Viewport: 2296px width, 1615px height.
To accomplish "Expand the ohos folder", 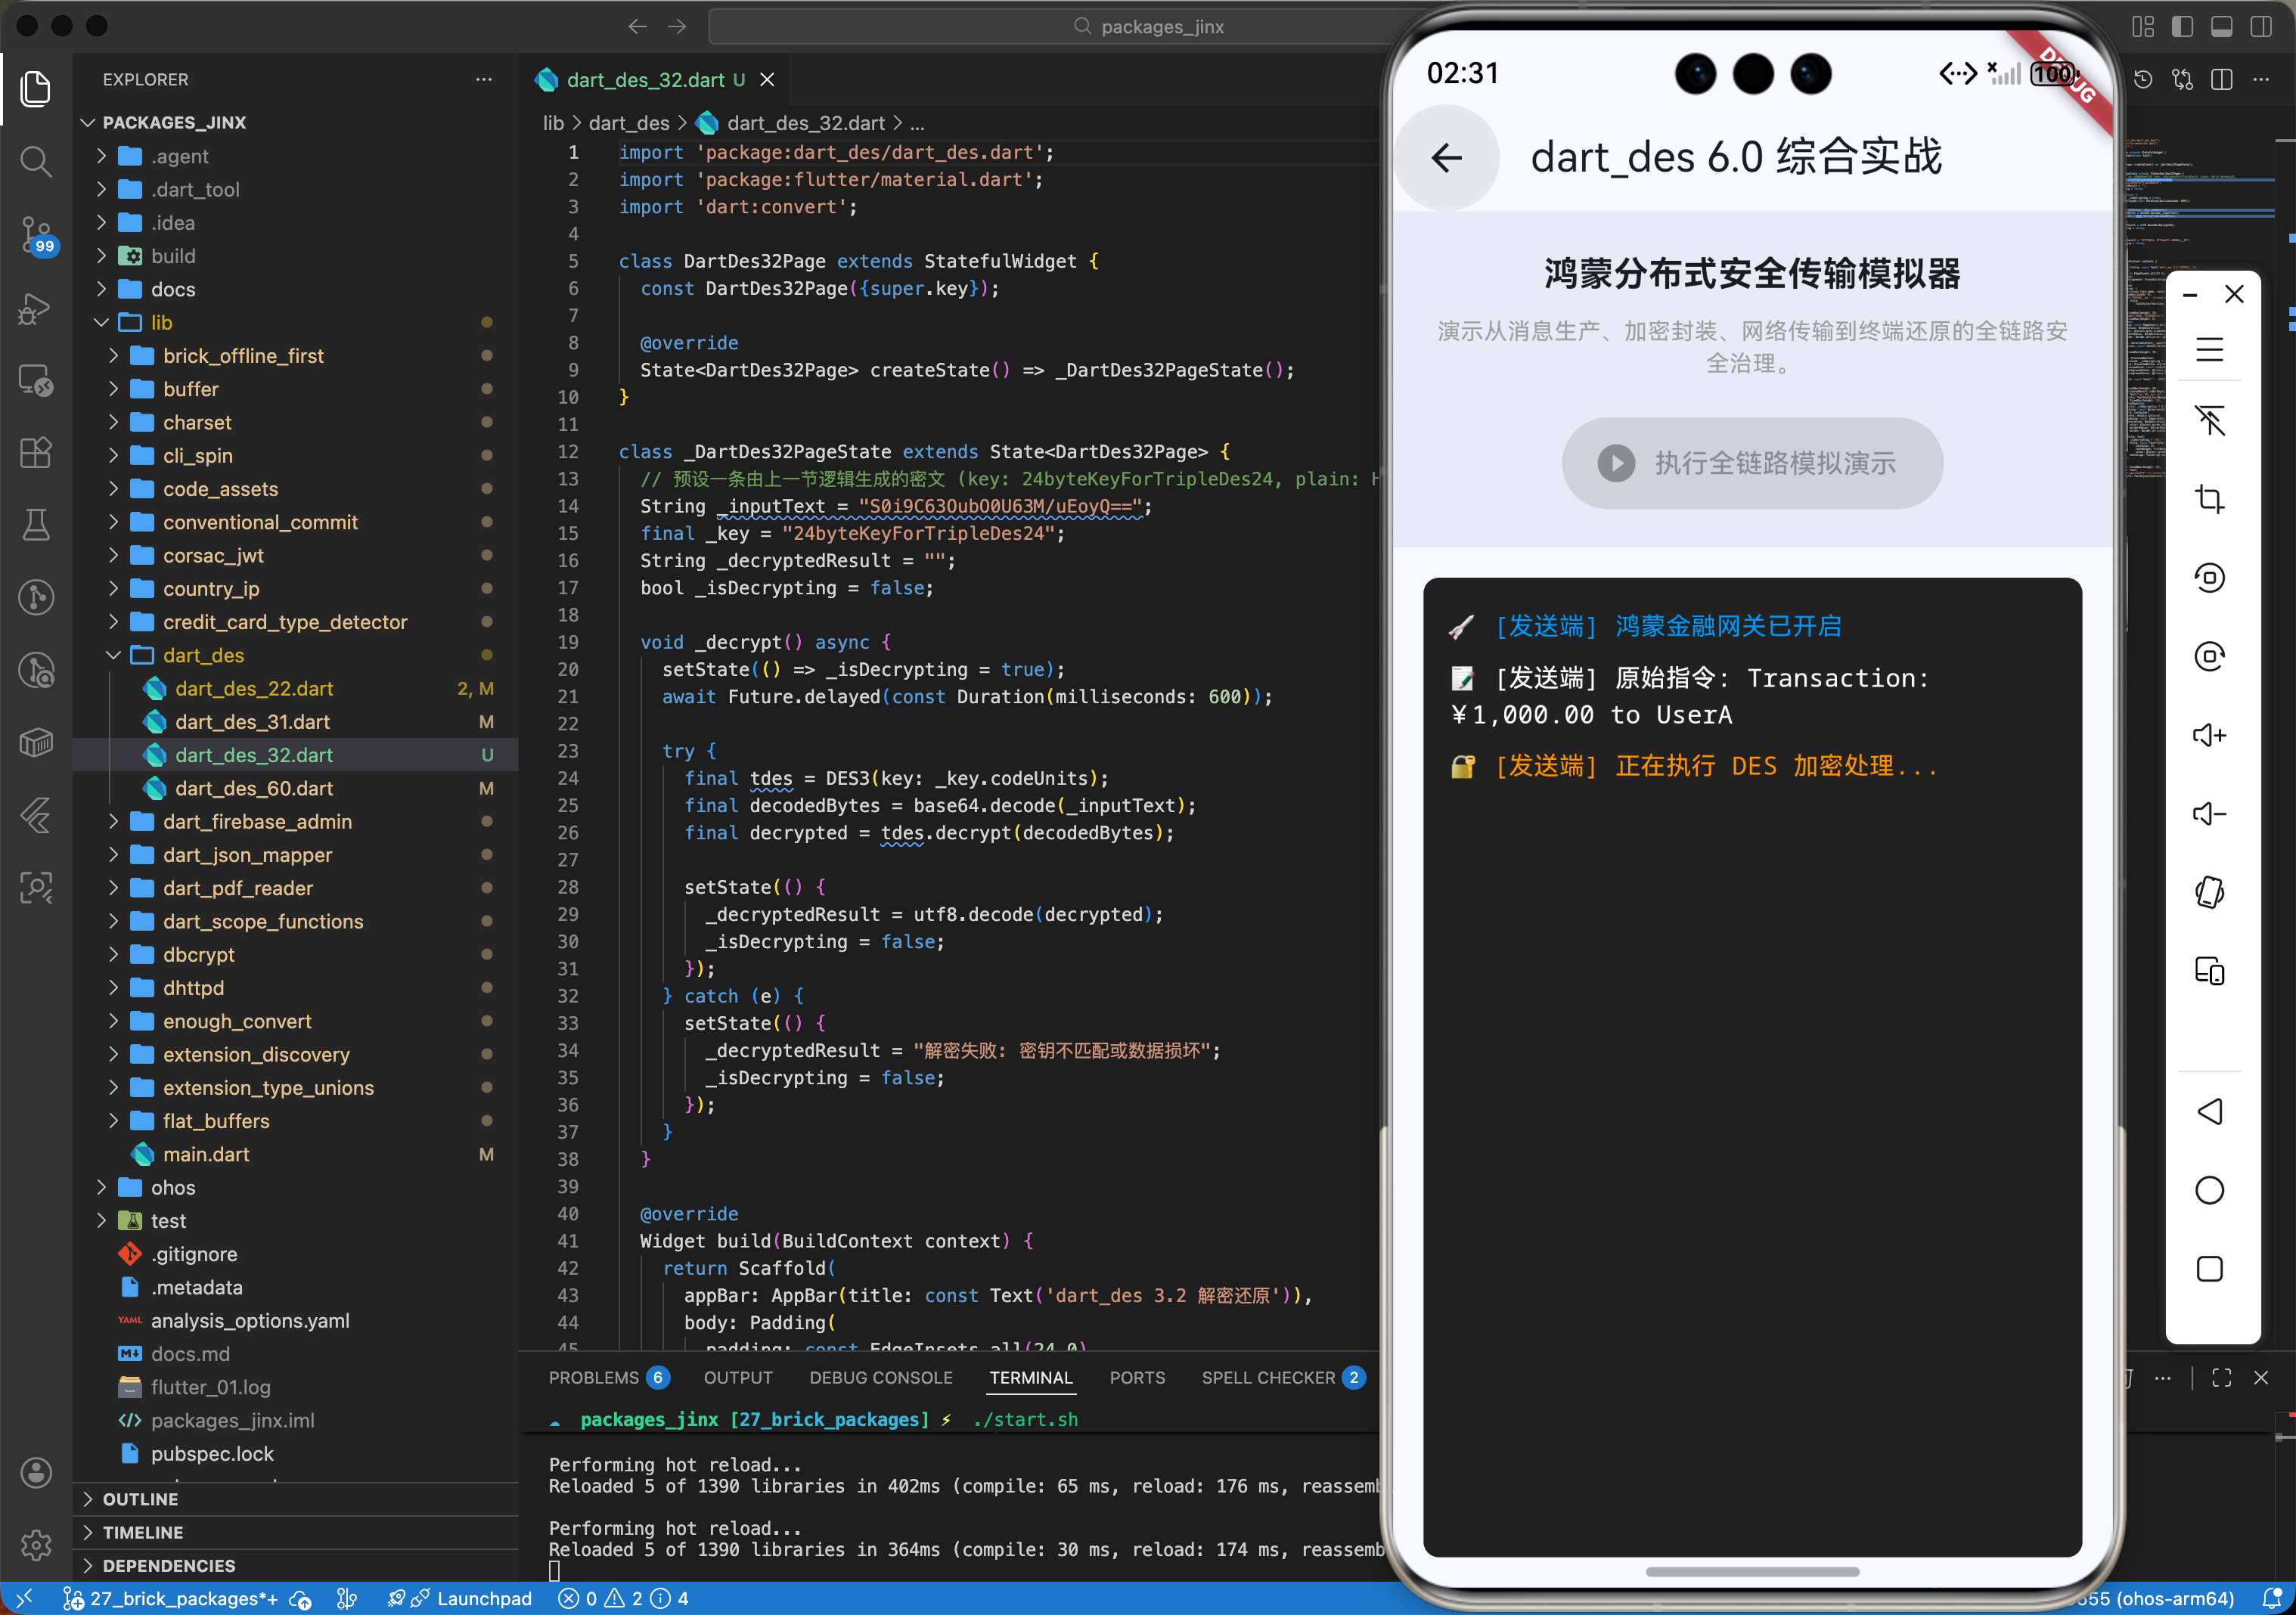I will [x=172, y=1187].
